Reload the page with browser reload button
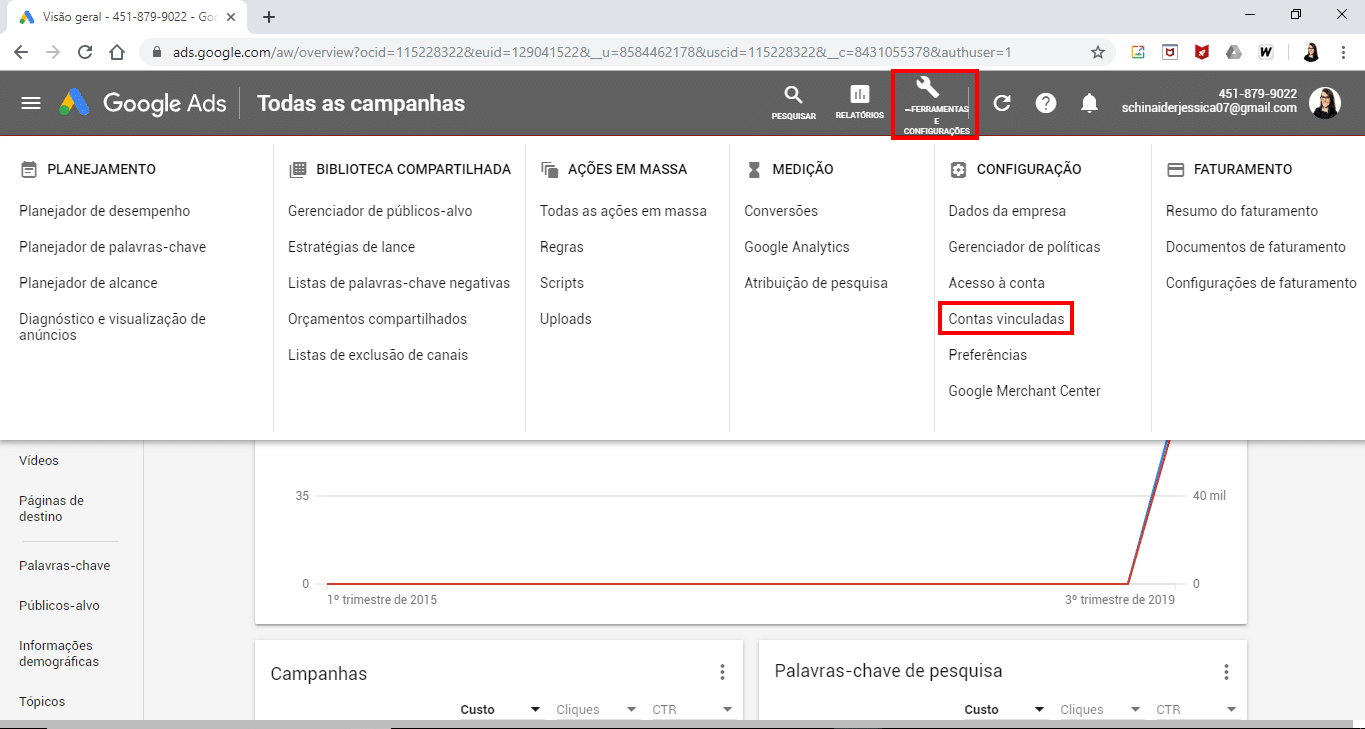The width and height of the screenshot is (1365, 729). pos(85,52)
